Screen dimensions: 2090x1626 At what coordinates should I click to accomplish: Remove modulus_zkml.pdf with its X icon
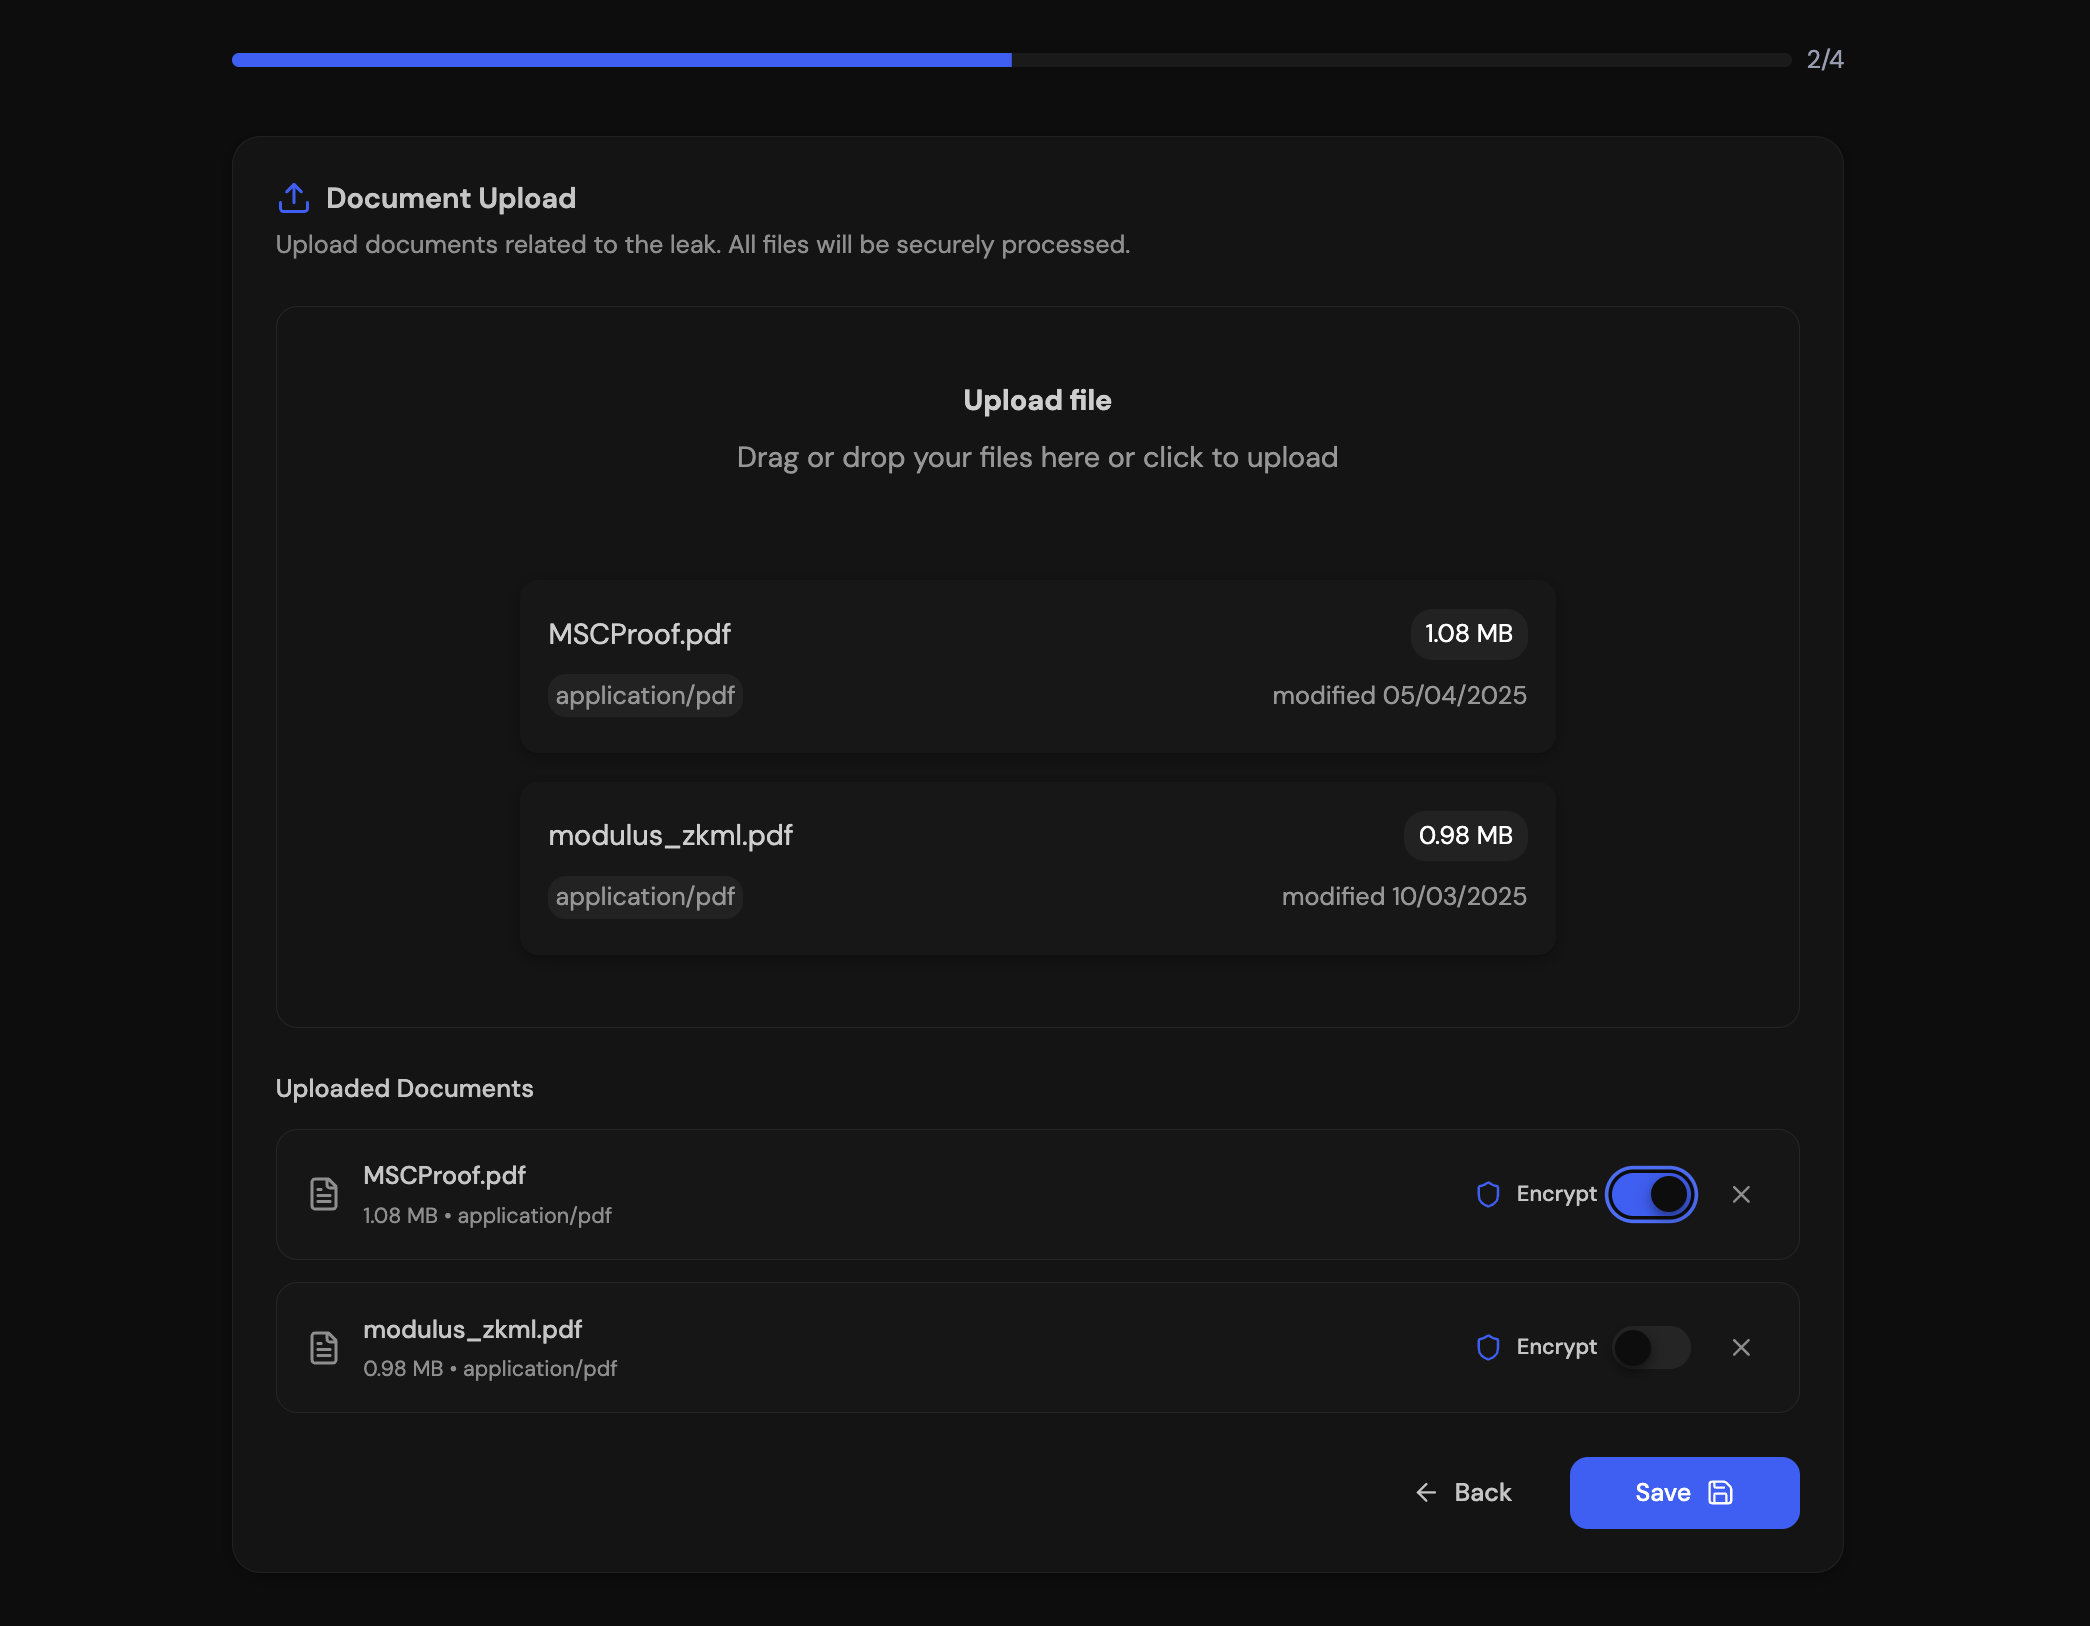[x=1741, y=1347]
